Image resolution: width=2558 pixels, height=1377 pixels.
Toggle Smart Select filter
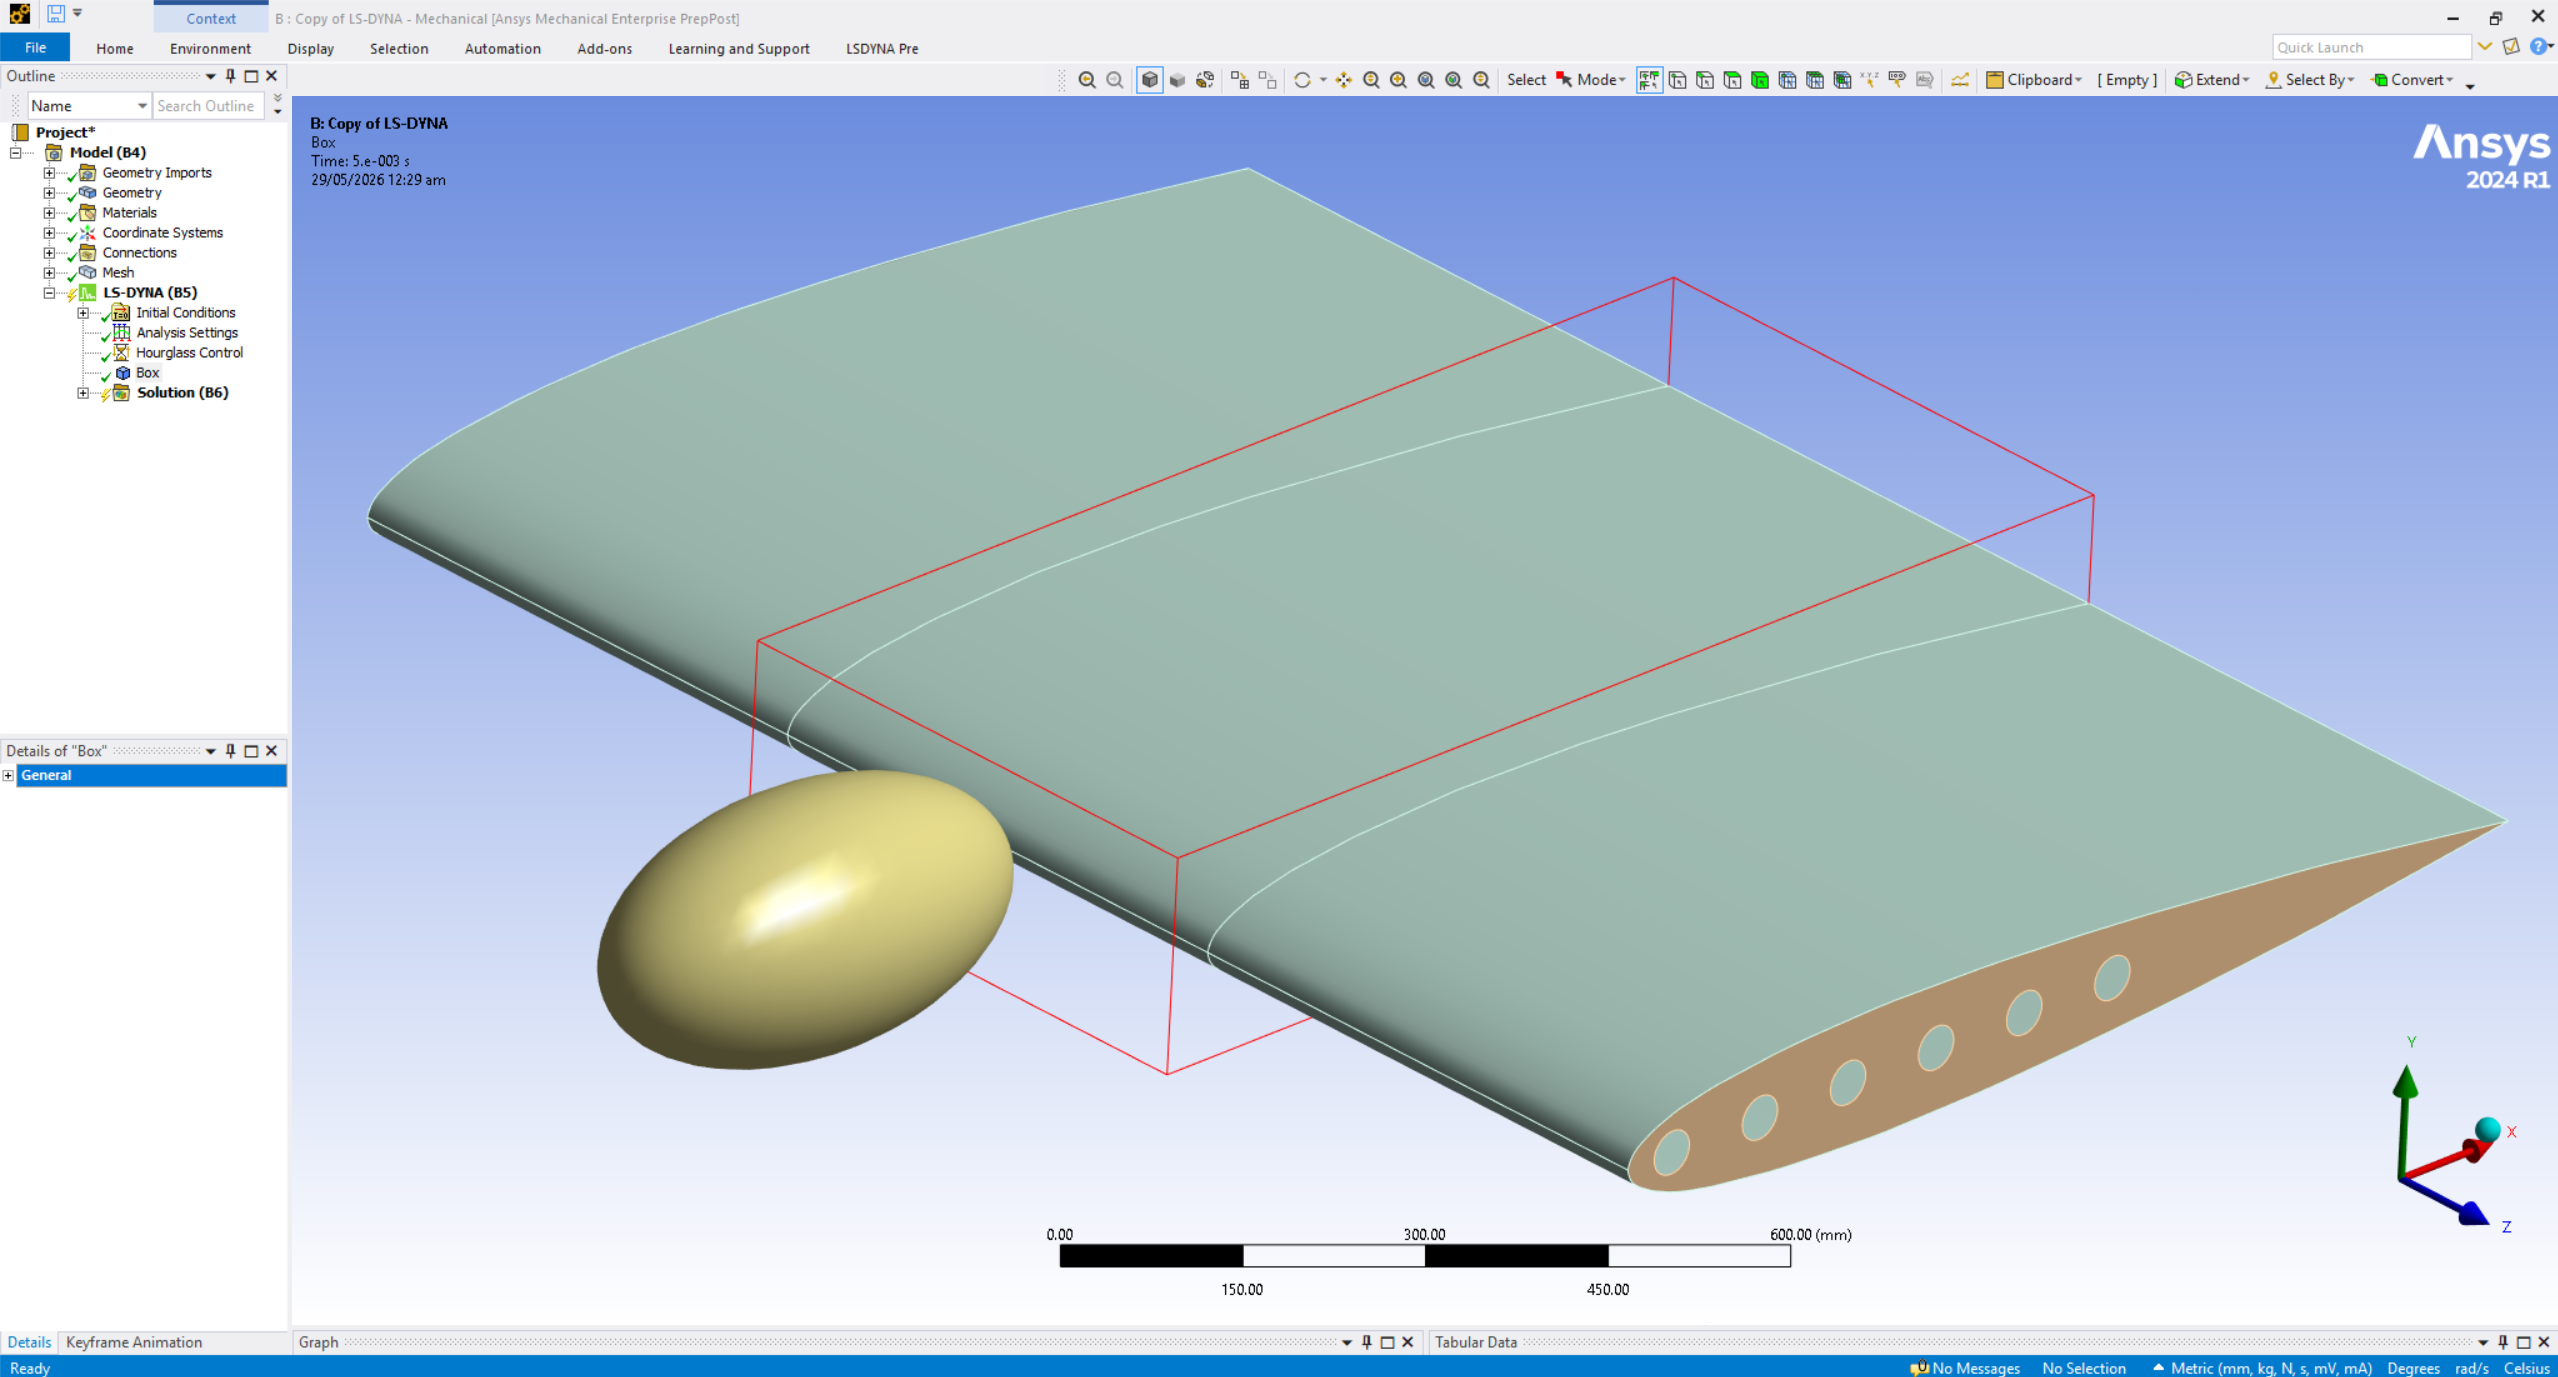[x=1649, y=80]
